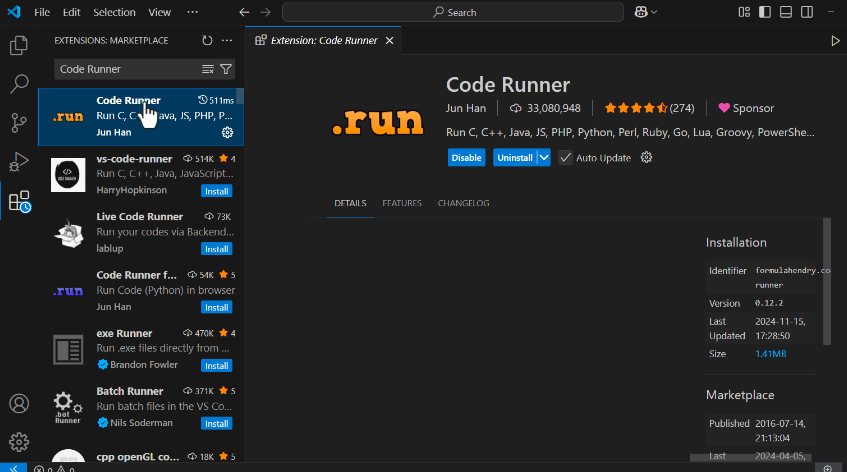Image resolution: width=847 pixels, height=472 pixels.
Task: Click the large .run extension logo
Action: tap(378, 121)
